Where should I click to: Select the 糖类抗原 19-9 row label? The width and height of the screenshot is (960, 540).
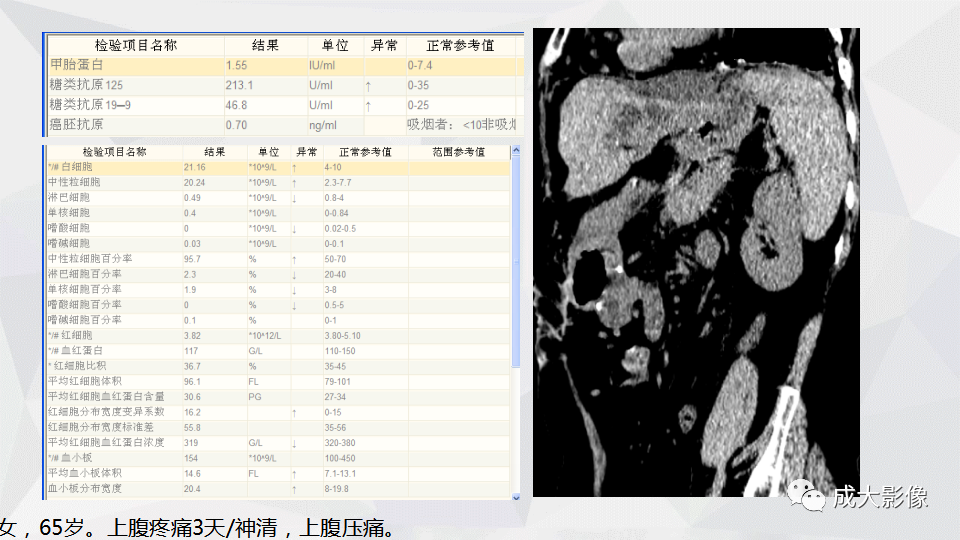[90, 105]
